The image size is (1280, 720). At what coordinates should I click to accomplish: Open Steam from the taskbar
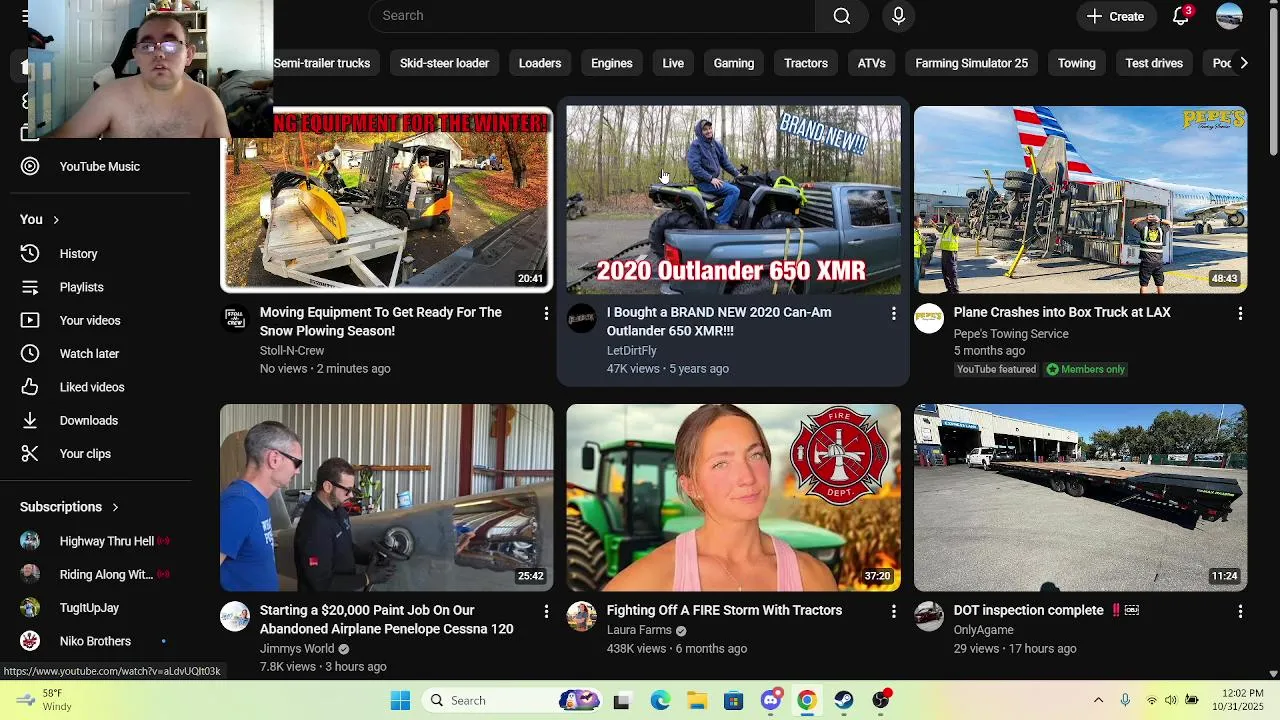coord(843,700)
